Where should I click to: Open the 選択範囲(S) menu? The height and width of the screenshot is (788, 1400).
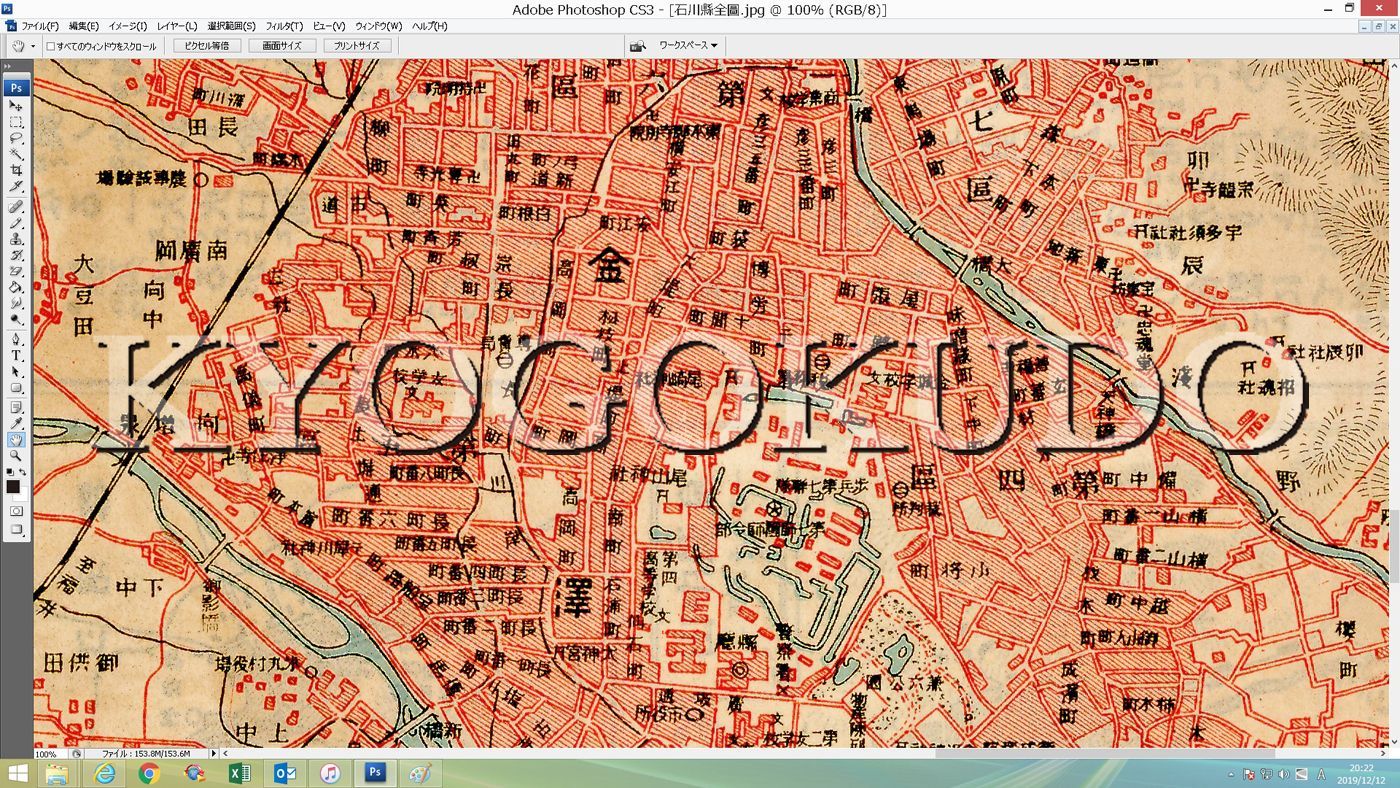tap(231, 26)
